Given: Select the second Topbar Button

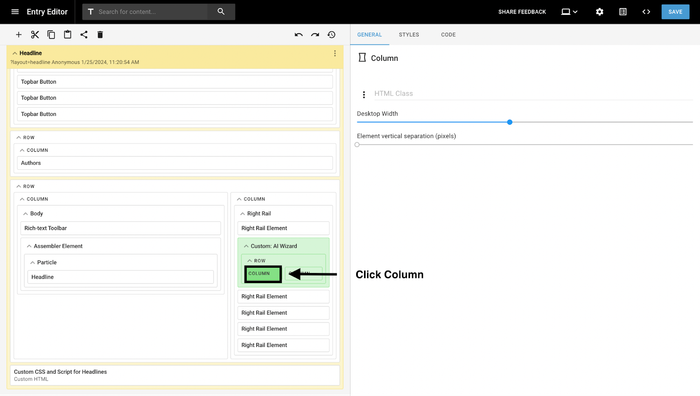Looking at the screenshot, I should coord(175,98).
